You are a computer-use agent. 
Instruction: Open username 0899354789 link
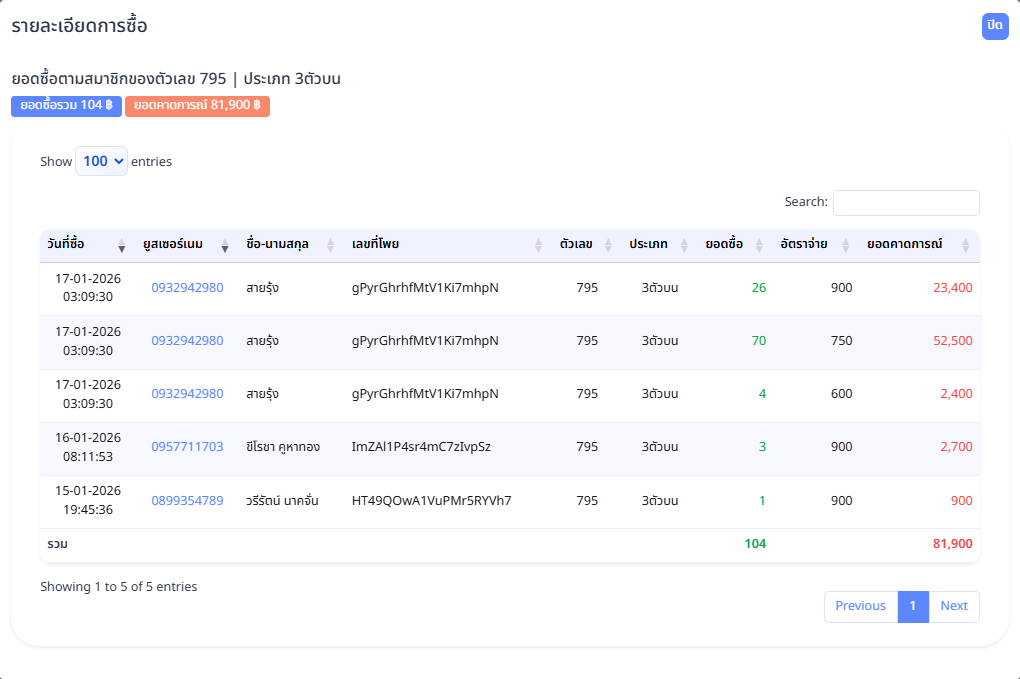187,500
